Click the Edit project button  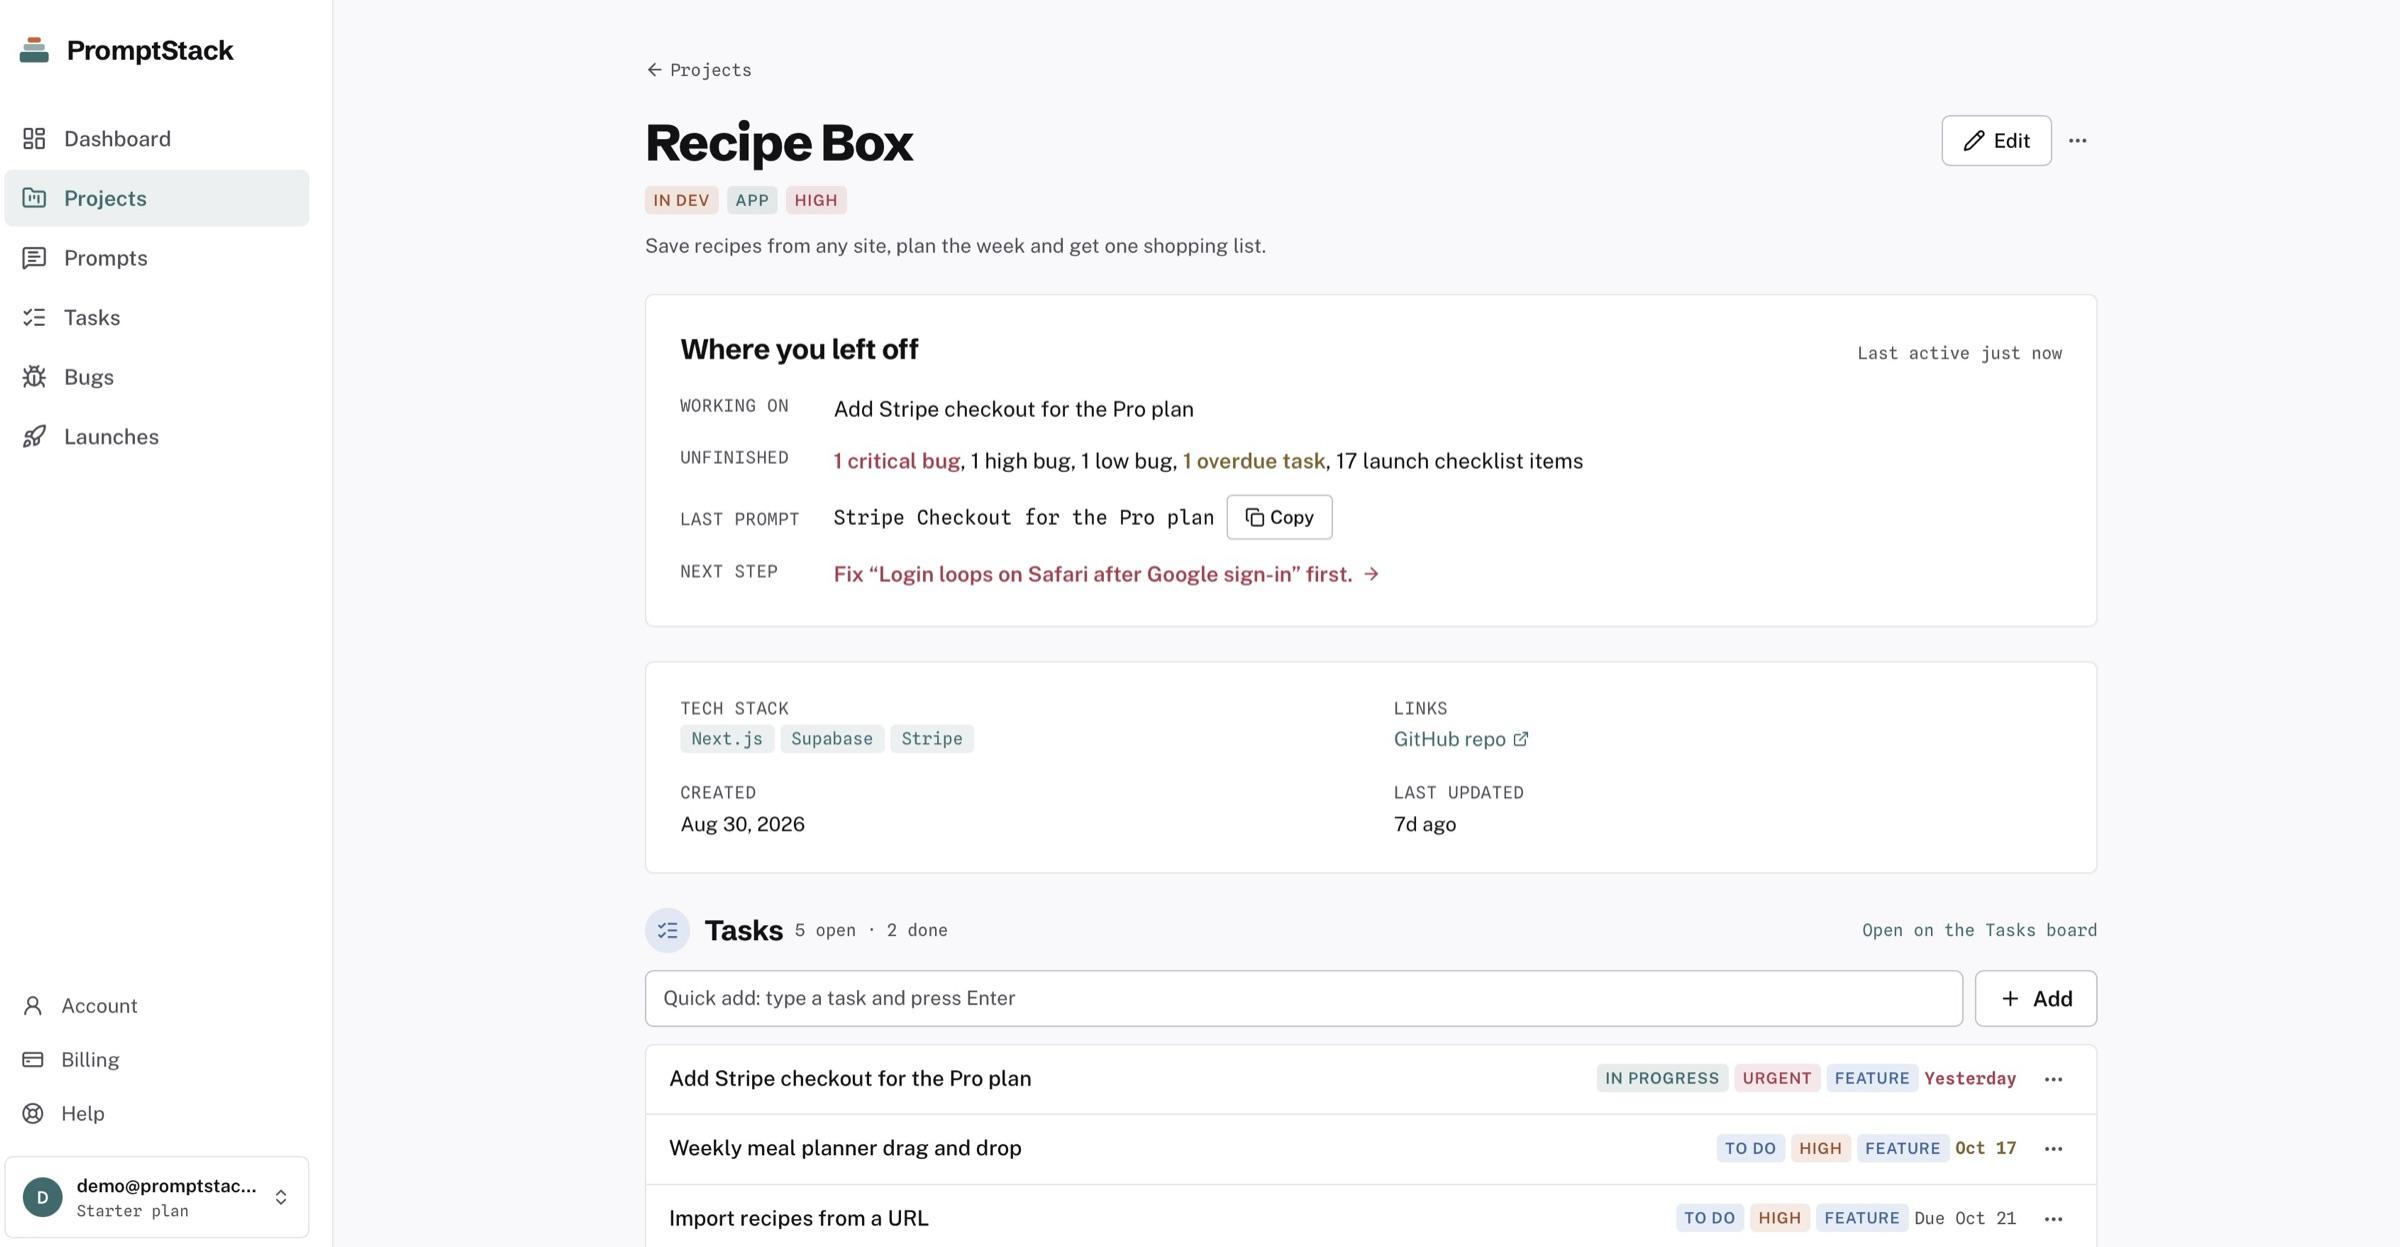[1996, 141]
